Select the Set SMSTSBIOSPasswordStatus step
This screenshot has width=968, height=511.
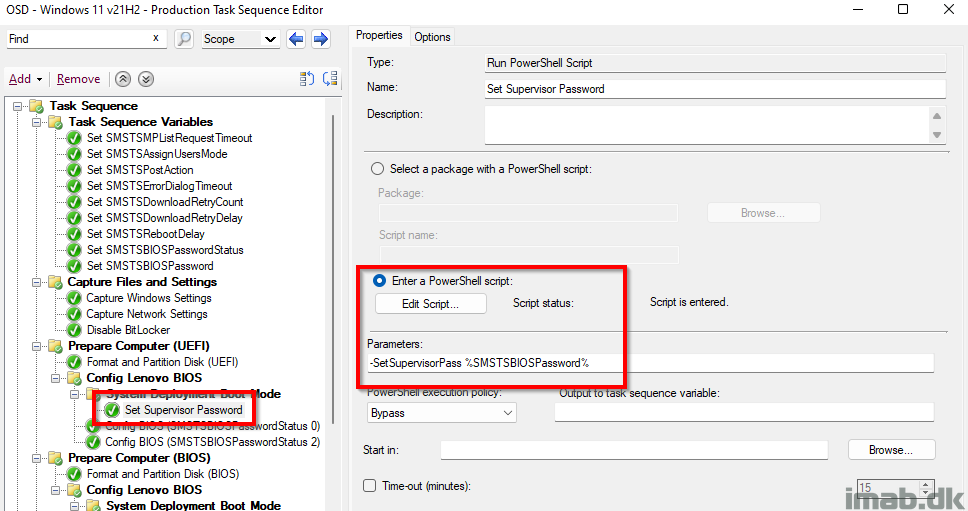click(x=165, y=250)
